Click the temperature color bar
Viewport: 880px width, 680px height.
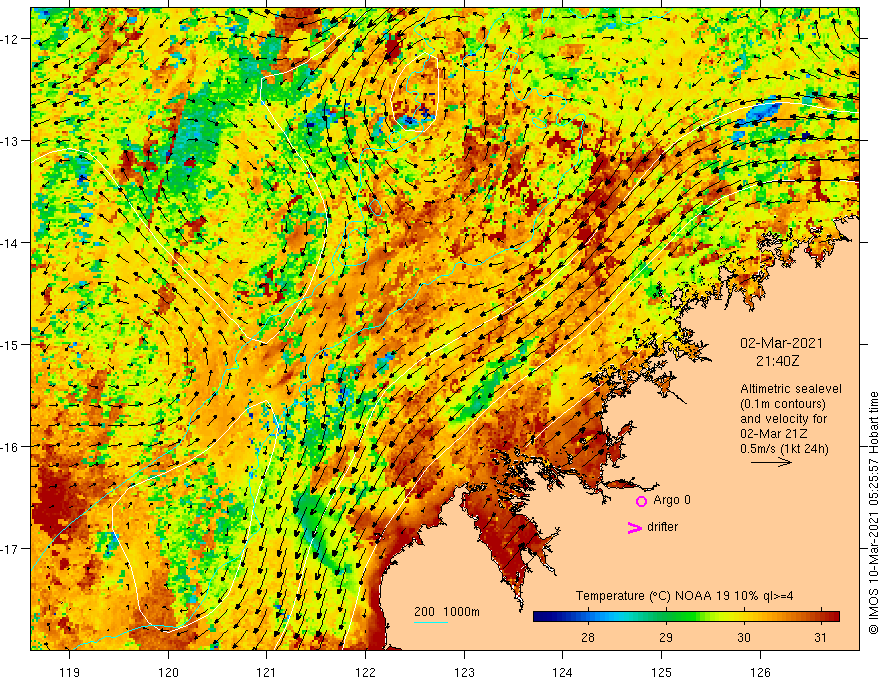[686, 617]
